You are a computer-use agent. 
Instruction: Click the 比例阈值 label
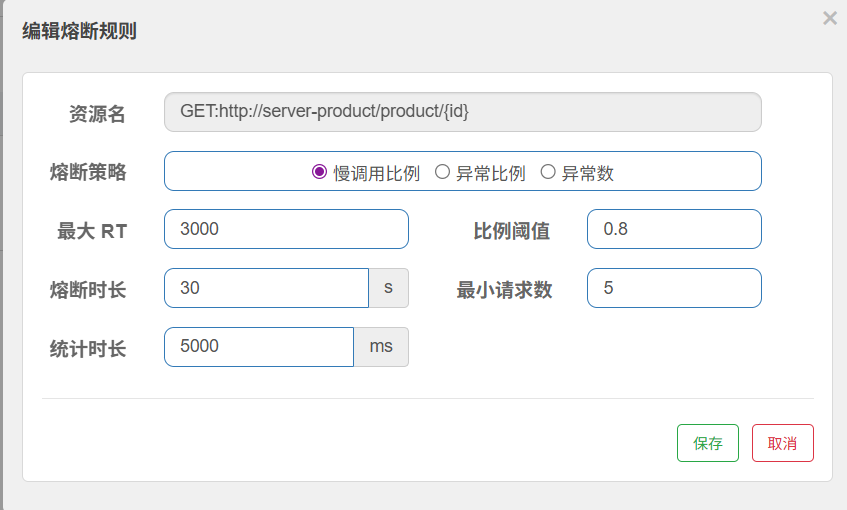click(511, 231)
